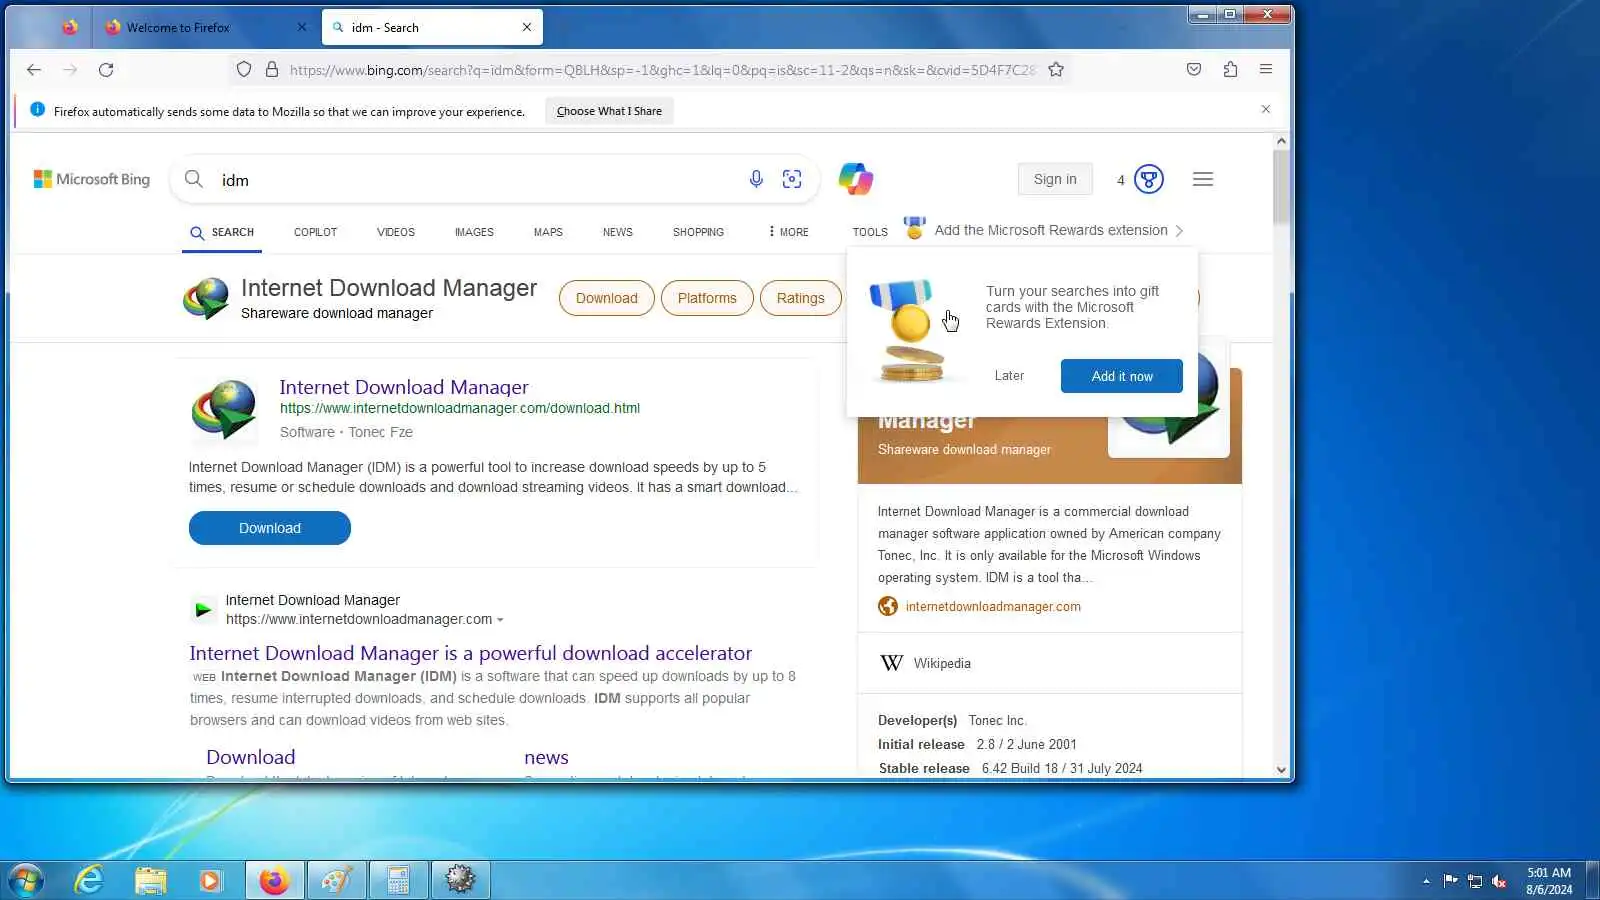Open Action Center flag tray icon
Viewport: 1600px width, 900px height.
[x=1451, y=881]
